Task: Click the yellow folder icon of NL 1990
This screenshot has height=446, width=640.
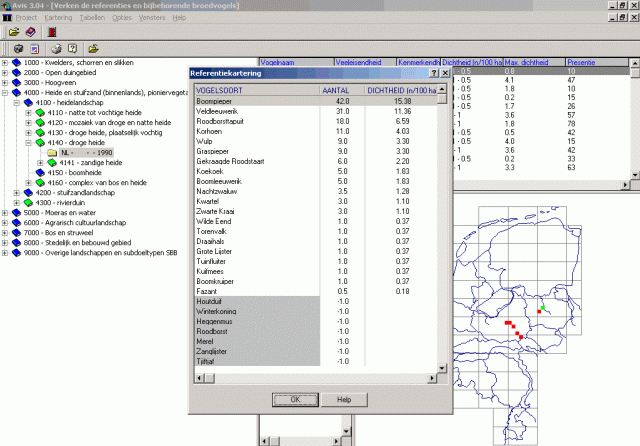Action: click(52, 153)
